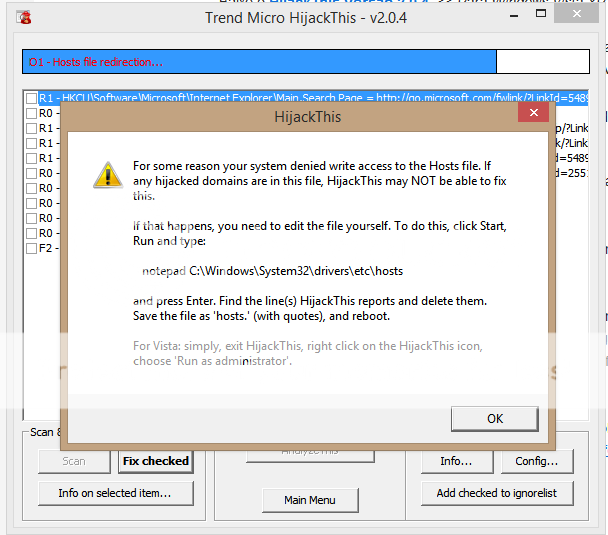Click the greyed-out Scan button

point(74,461)
